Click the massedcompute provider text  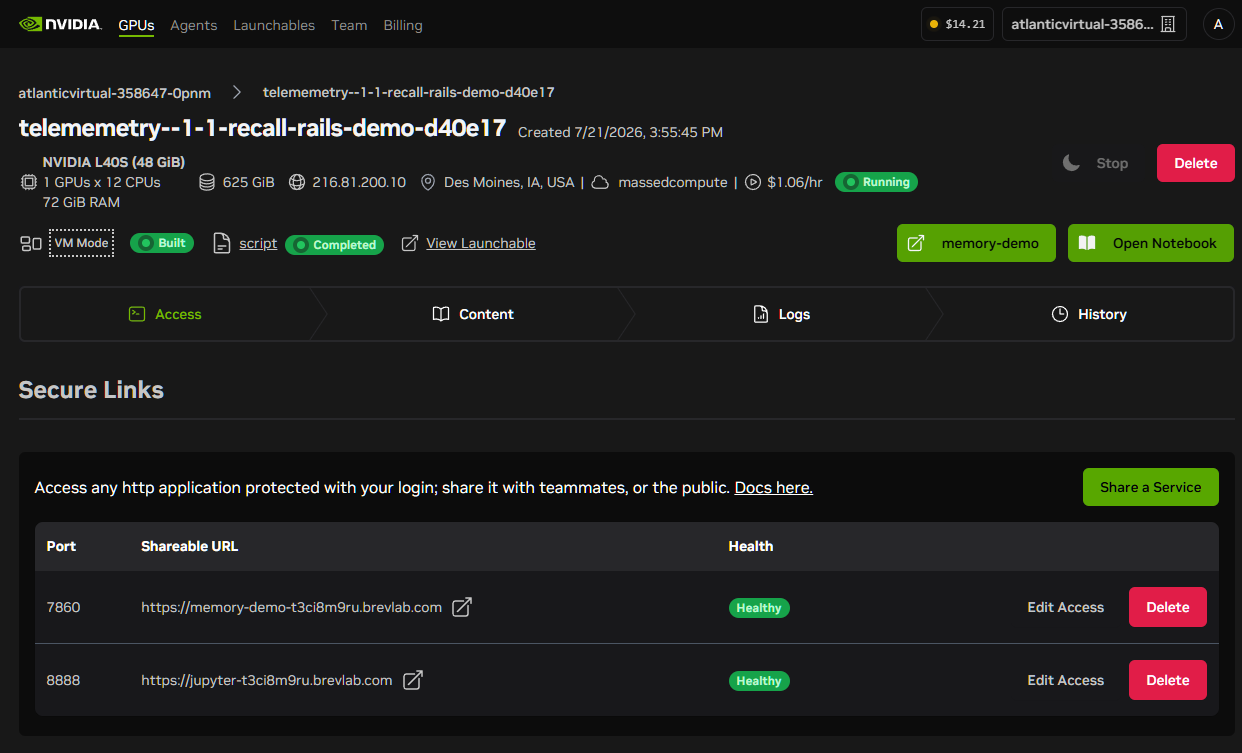point(673,183)
